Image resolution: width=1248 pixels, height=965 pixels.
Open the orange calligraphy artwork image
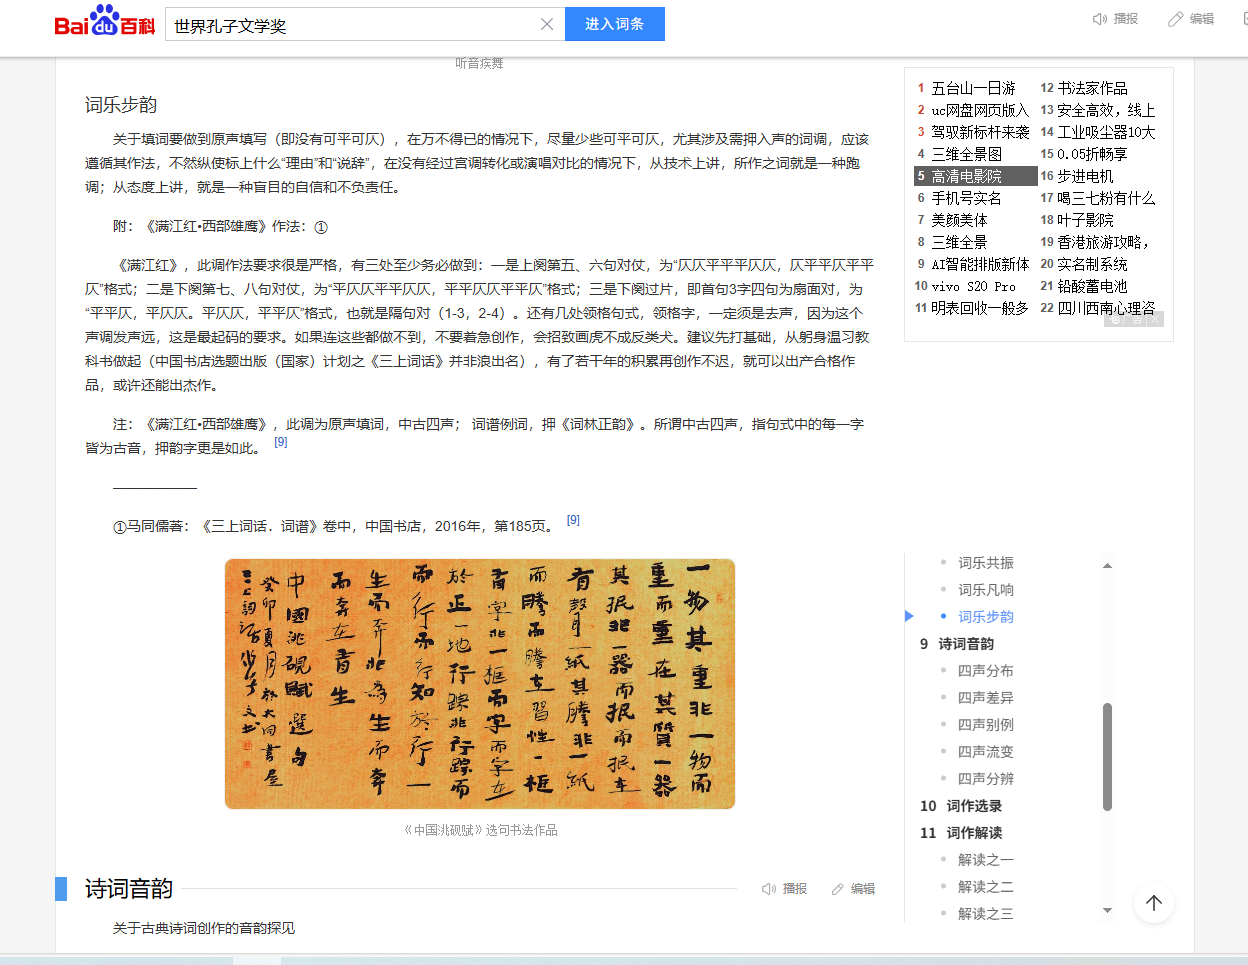point(480,684)
